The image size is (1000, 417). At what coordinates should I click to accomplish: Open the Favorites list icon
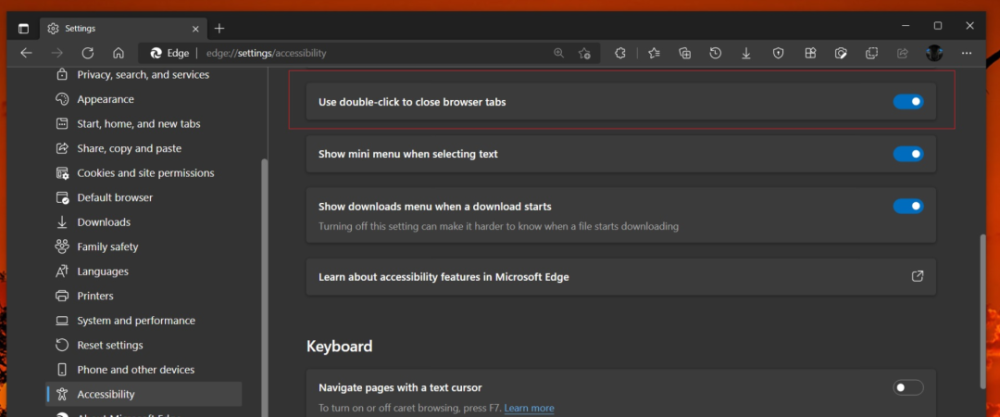click(x=654, y=53)
